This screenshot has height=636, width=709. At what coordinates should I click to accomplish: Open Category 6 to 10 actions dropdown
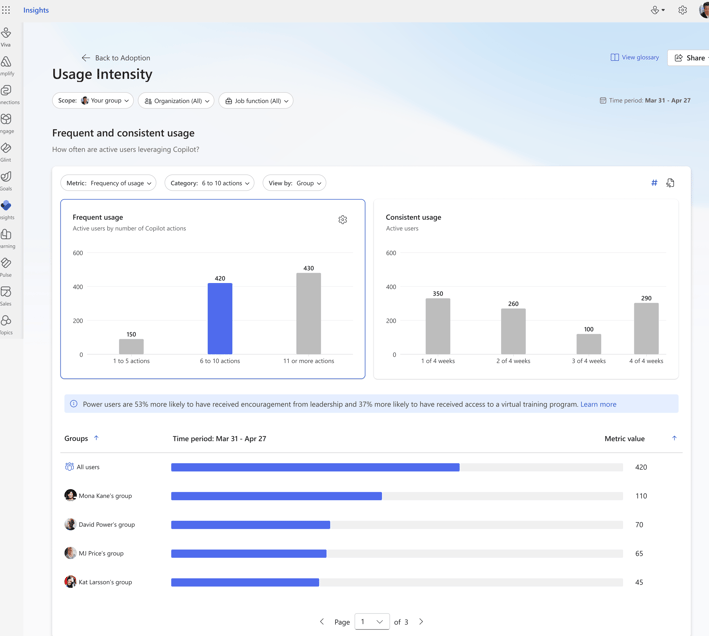coord(209,183)
